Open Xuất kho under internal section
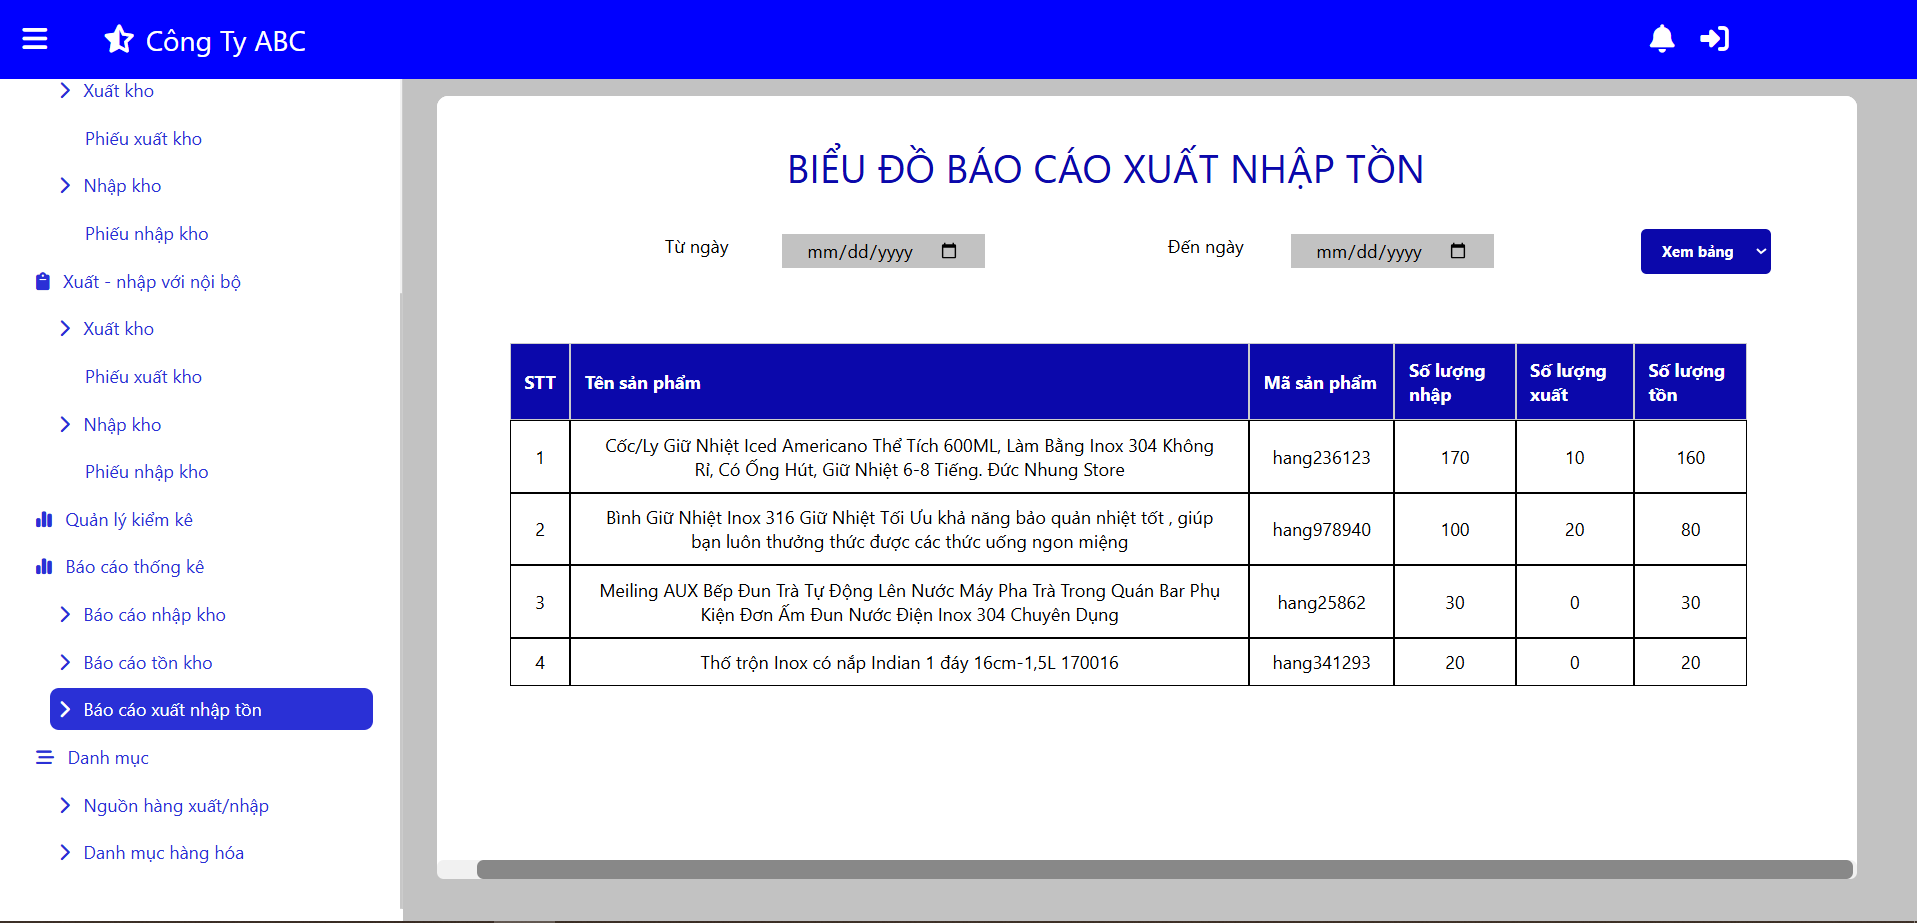The height and width of the screenshot is (923, 1917). [118, 329]
